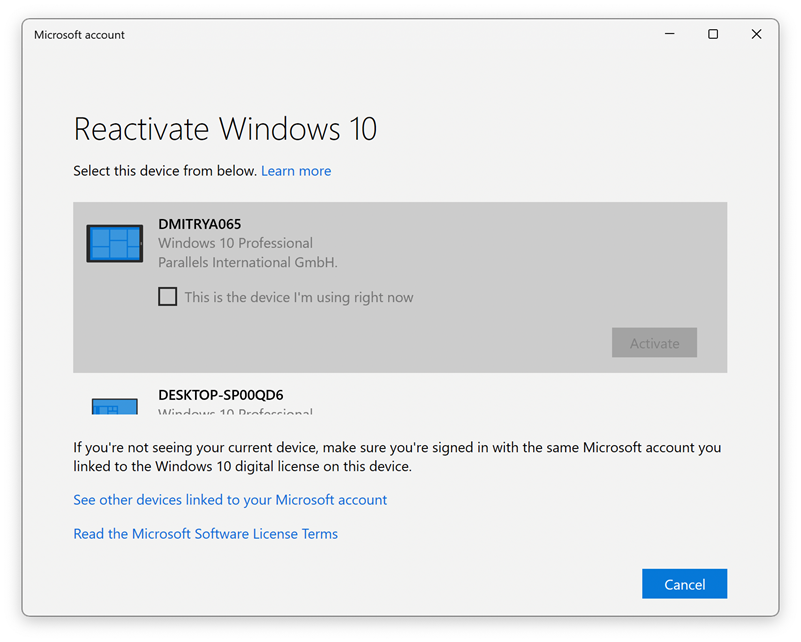Screen dimensions: 801x642
Task: Cancel the reactivation dialog
Action: [x=684, y=584]
